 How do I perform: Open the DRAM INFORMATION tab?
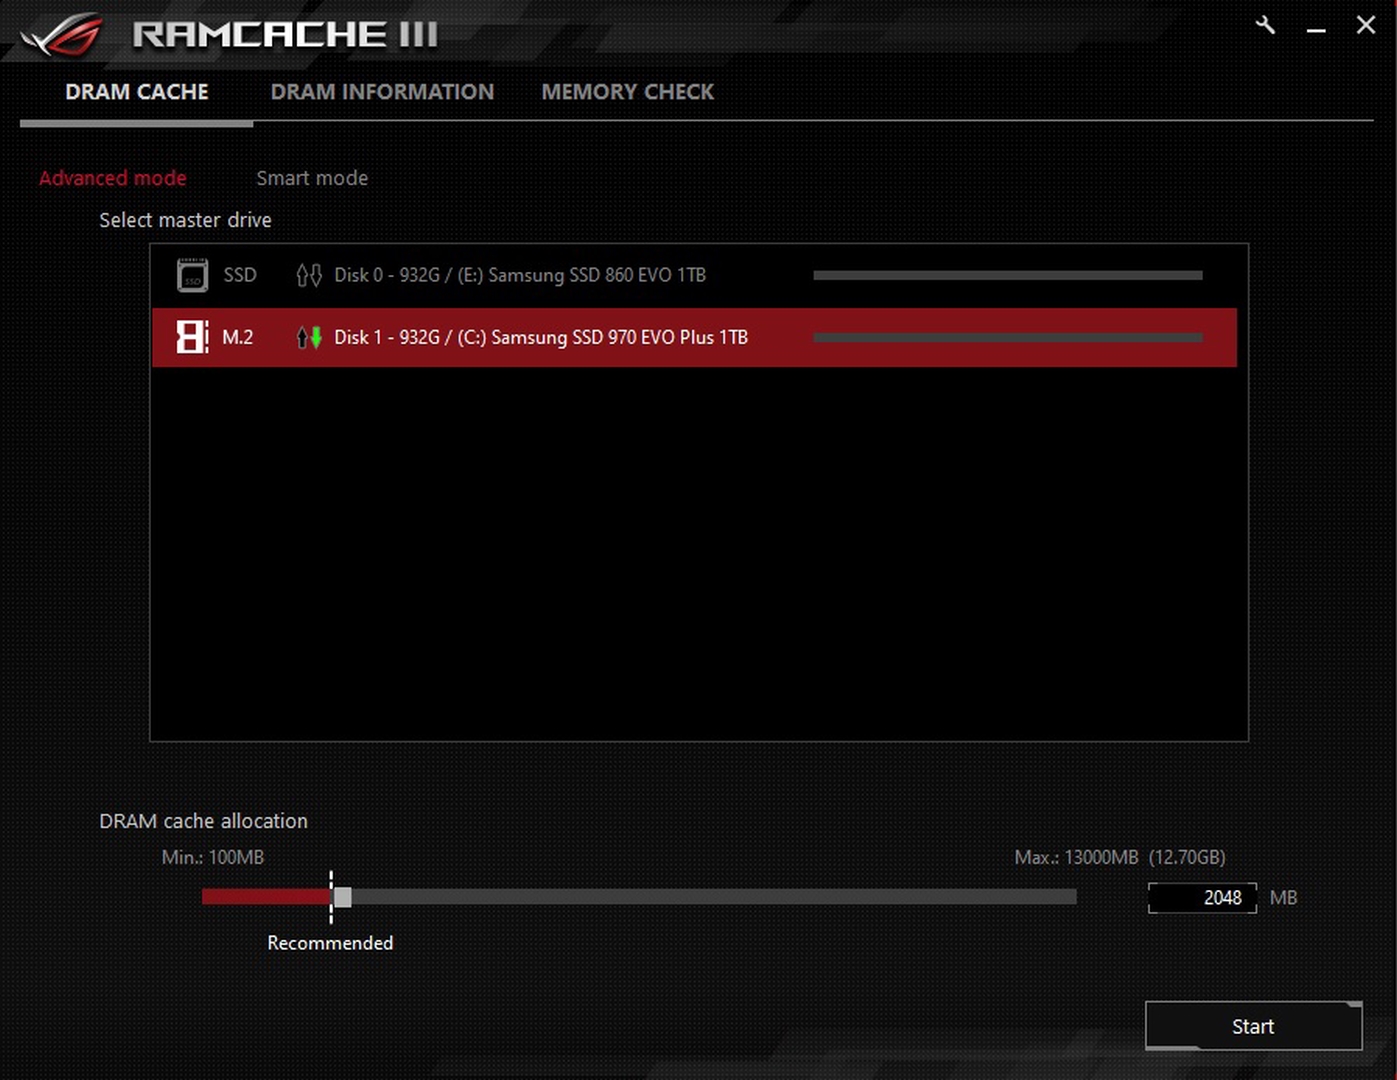click(382, 92)
